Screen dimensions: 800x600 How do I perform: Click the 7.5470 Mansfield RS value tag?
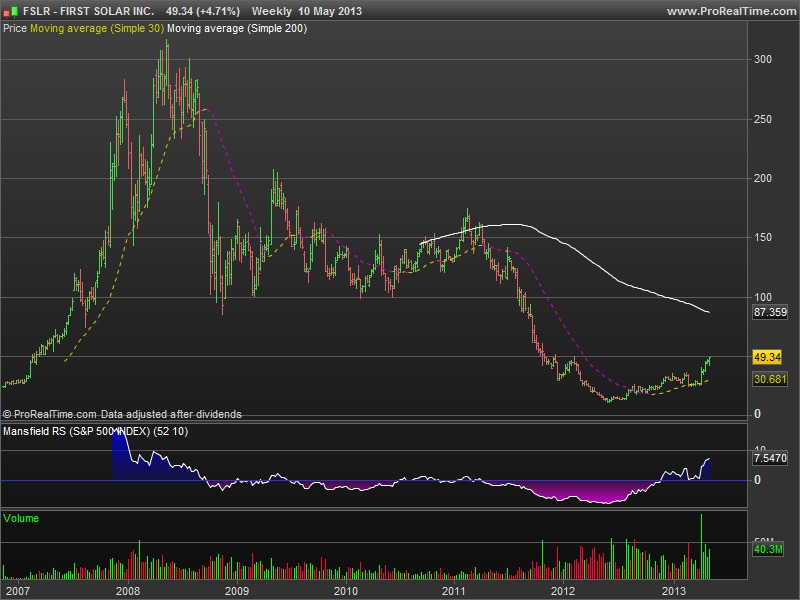pos(770,457)
